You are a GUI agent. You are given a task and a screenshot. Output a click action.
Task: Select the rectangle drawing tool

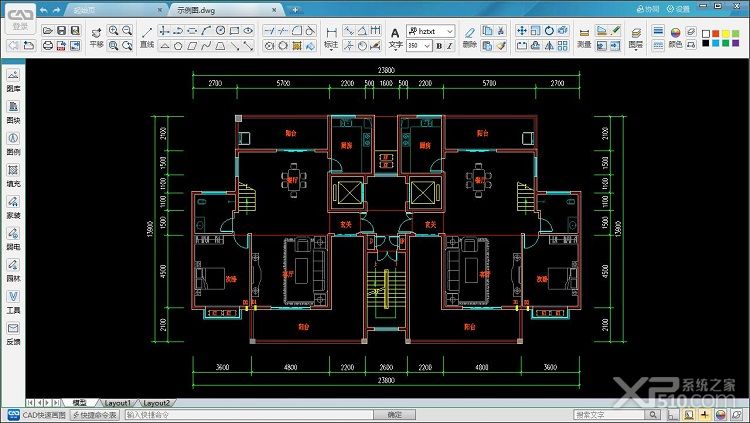234,31
